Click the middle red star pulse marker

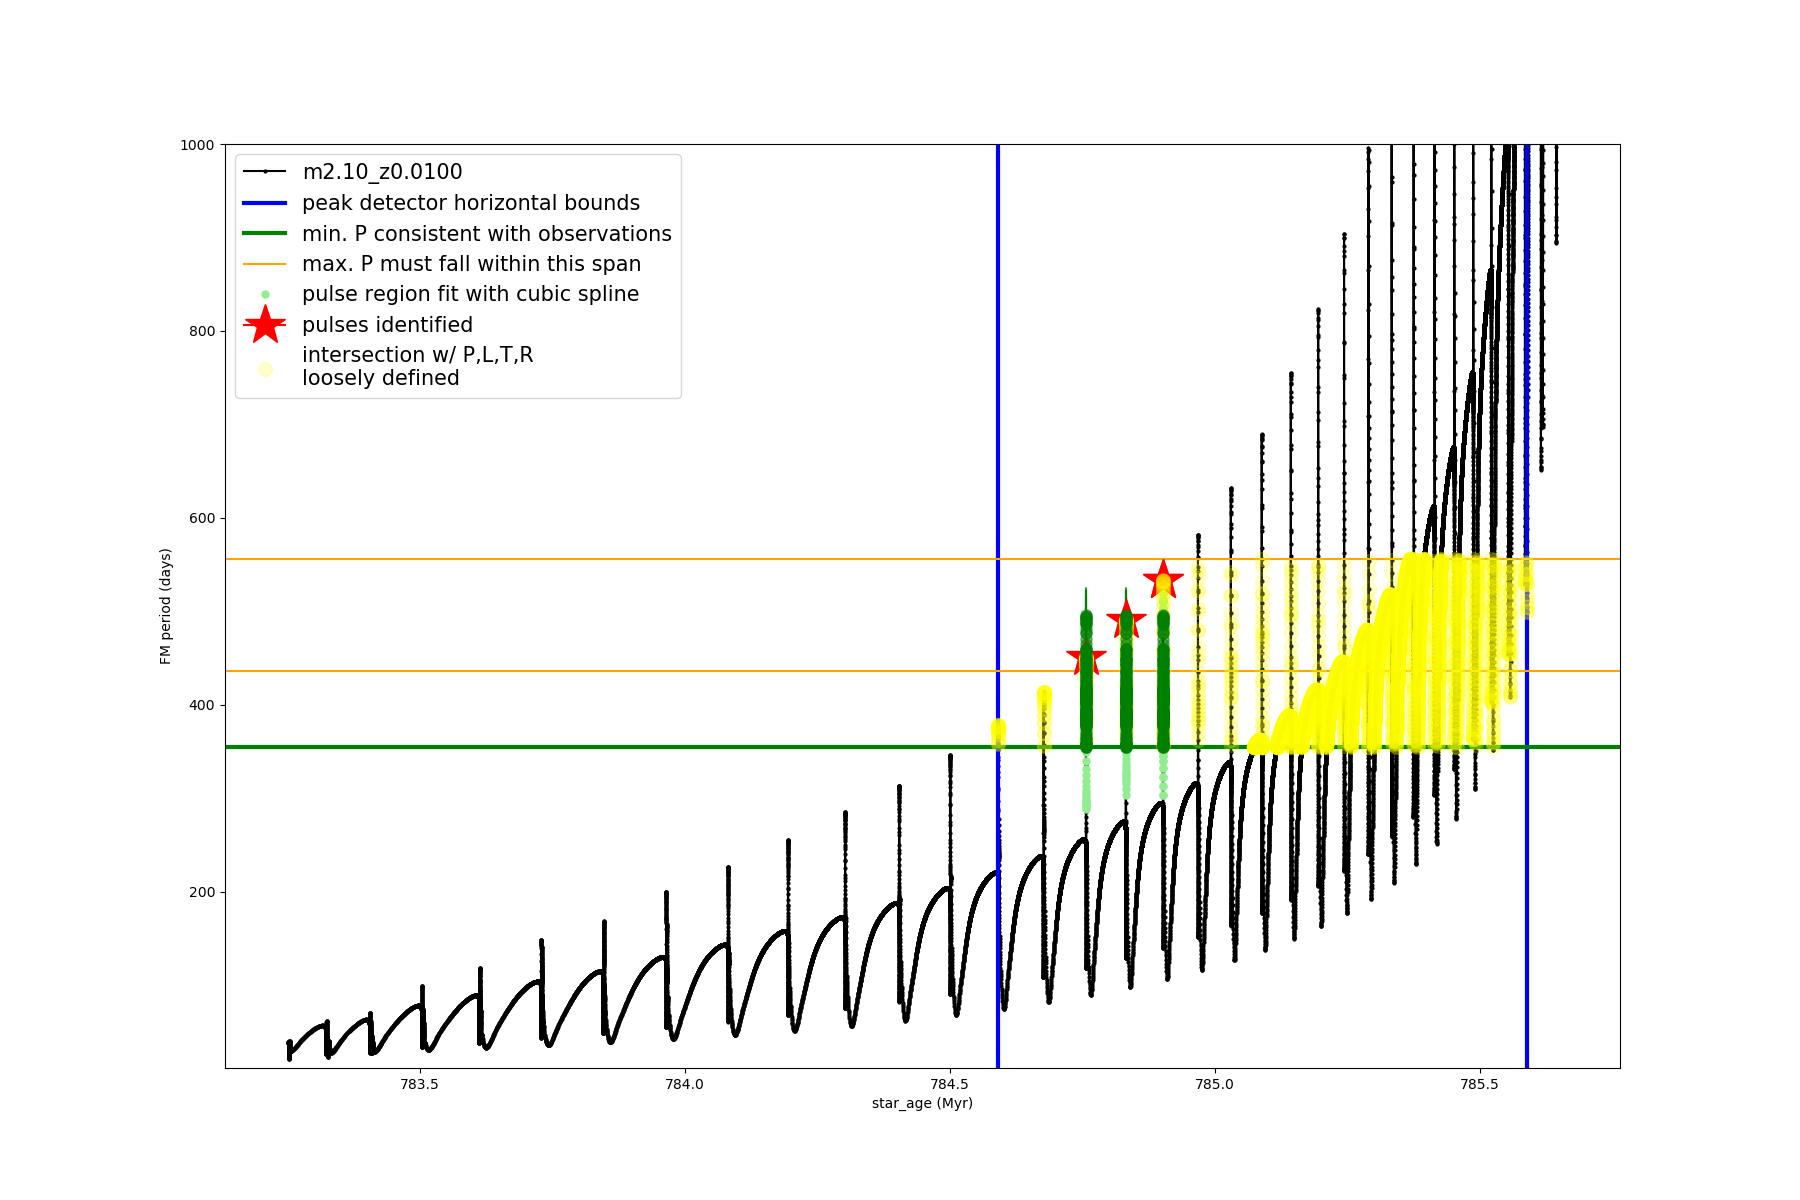tap(1126, 621)
